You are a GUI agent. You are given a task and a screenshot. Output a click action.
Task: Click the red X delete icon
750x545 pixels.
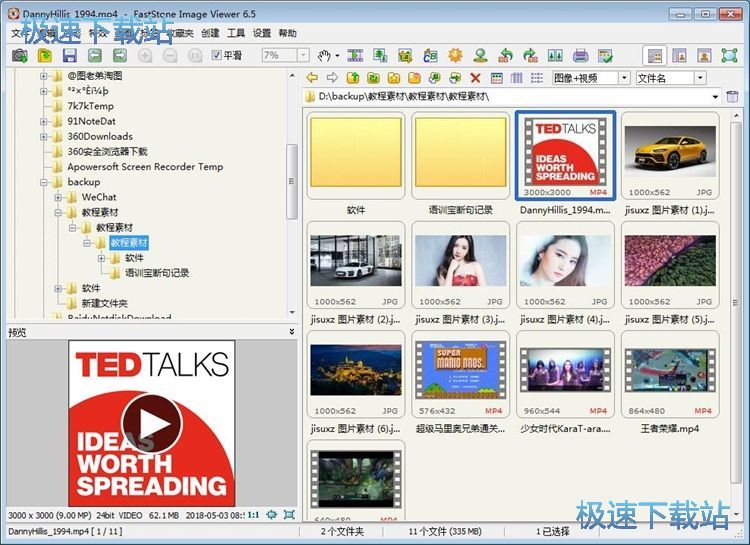pos(475,78)
